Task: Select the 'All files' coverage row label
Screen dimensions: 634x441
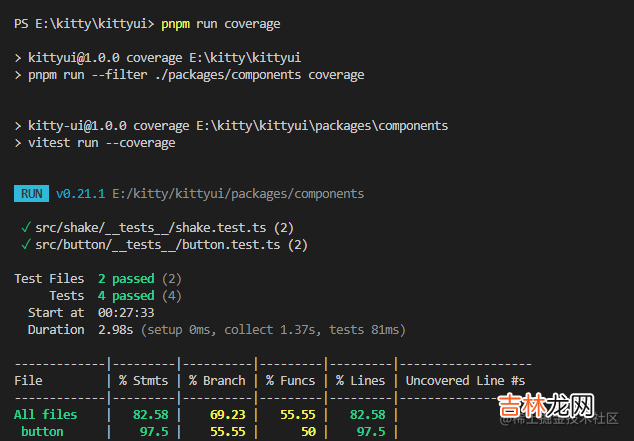Action: [46, 414]
